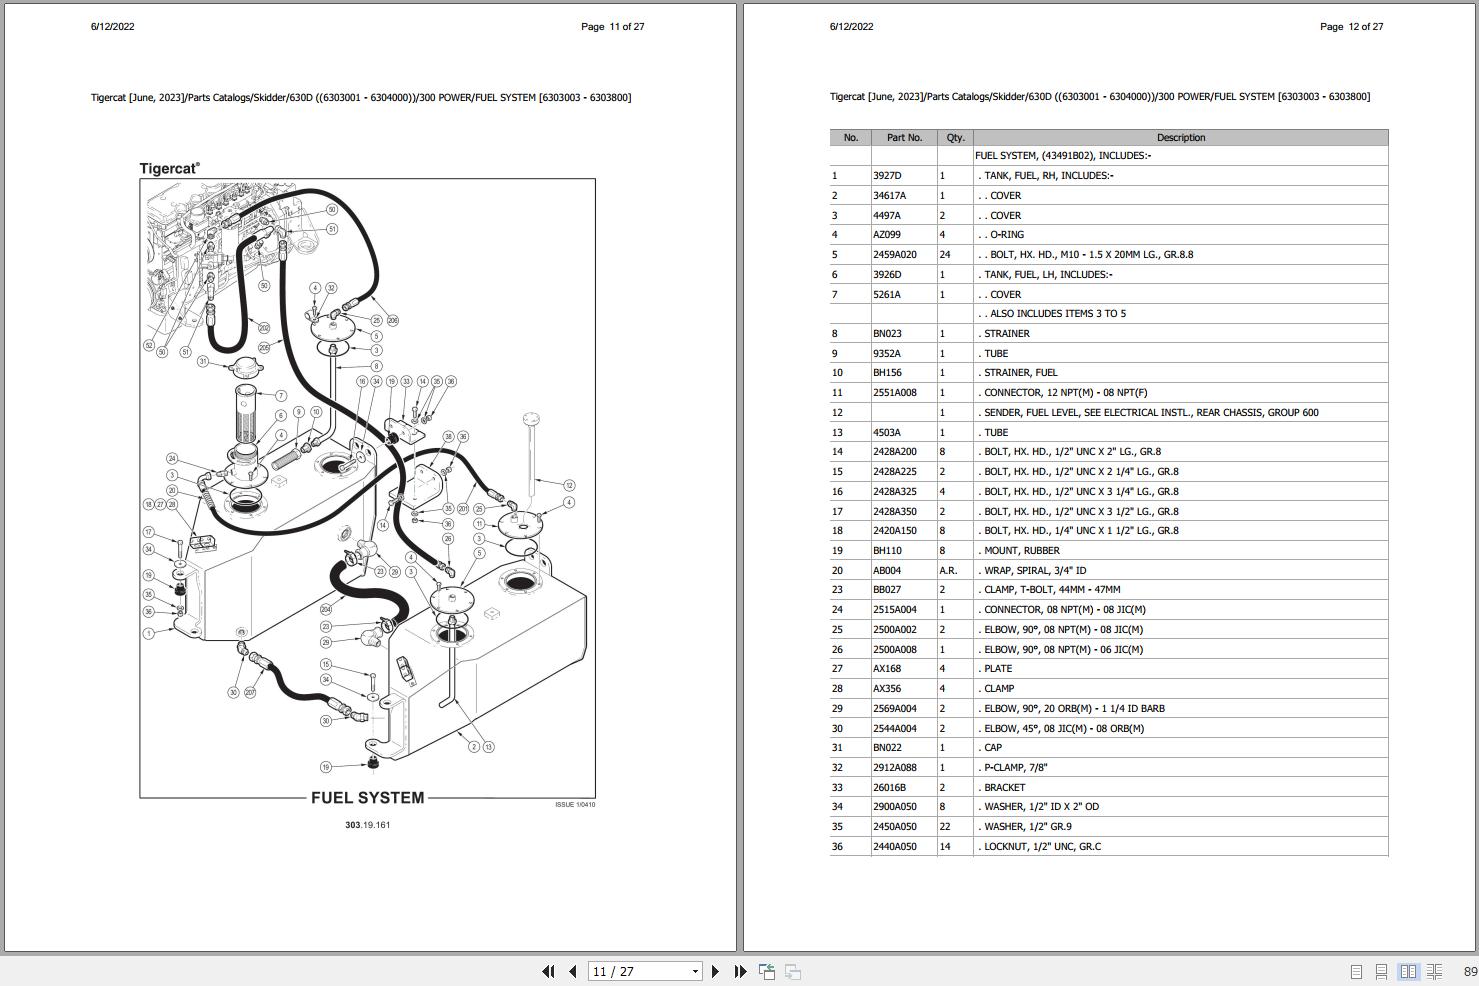Go to the previous page
The height and width of the screenshot is (986, 1479).
tap(573, 971)
